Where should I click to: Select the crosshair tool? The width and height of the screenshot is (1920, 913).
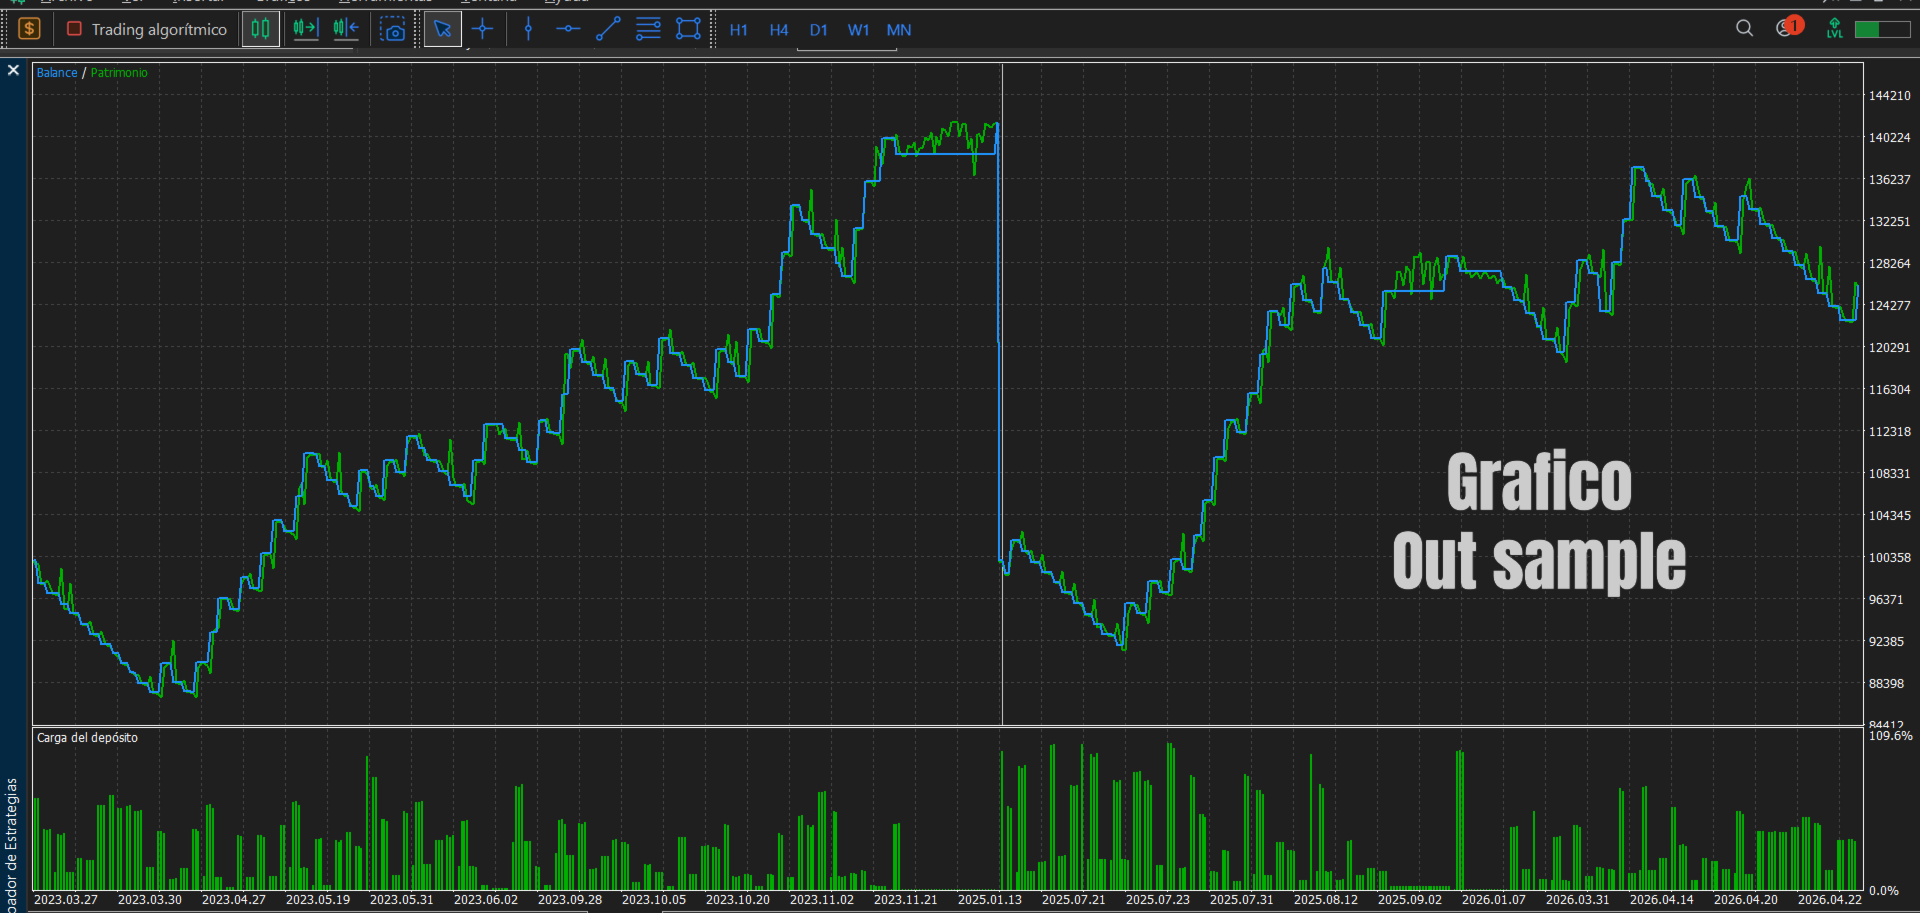pyautogui.click(x=483, y=29)
